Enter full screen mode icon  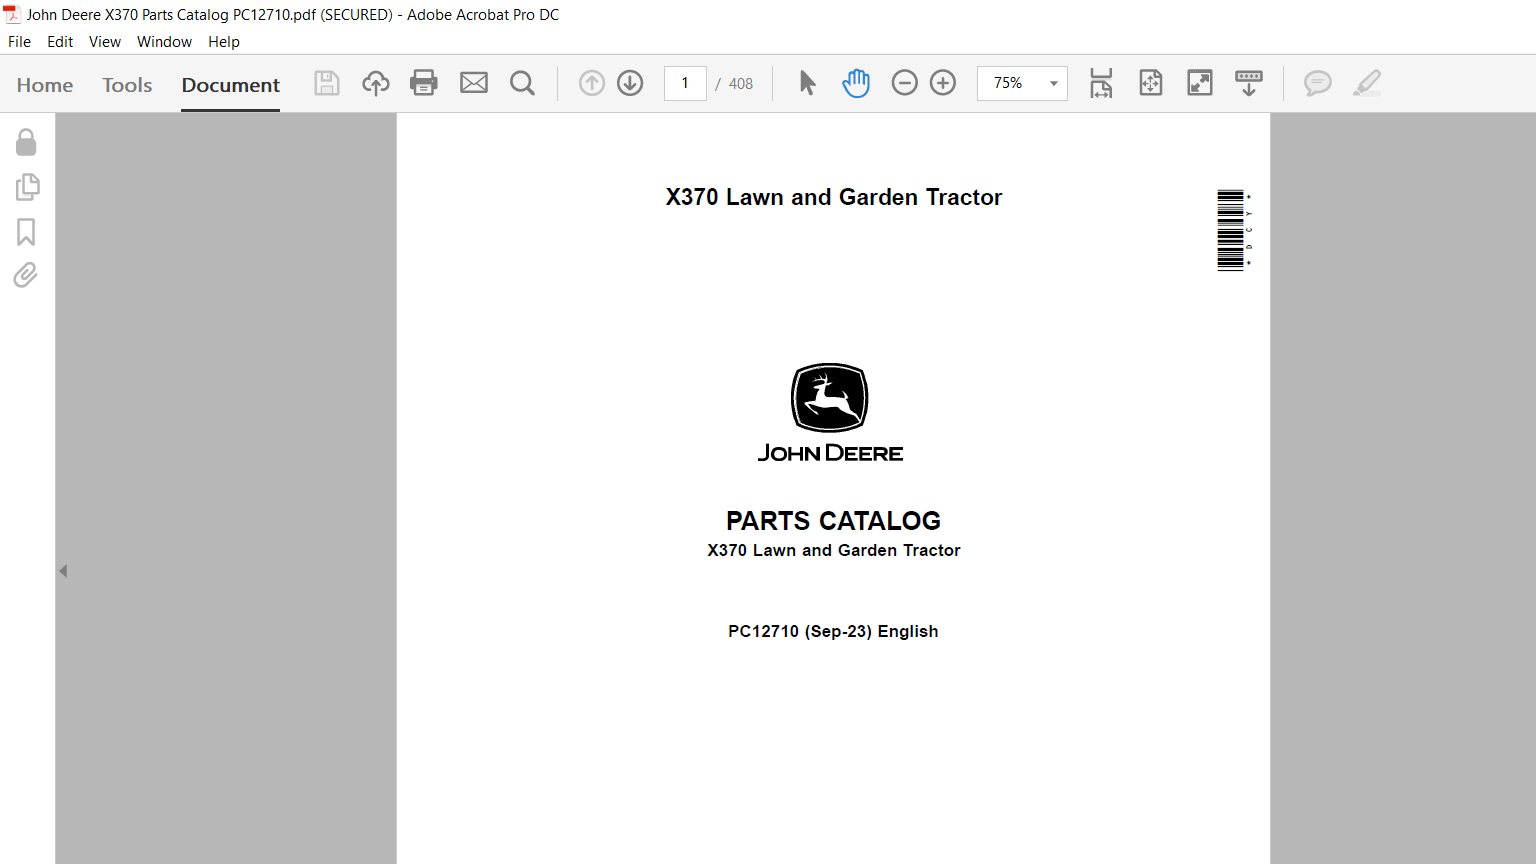[x=1200, y=83]
